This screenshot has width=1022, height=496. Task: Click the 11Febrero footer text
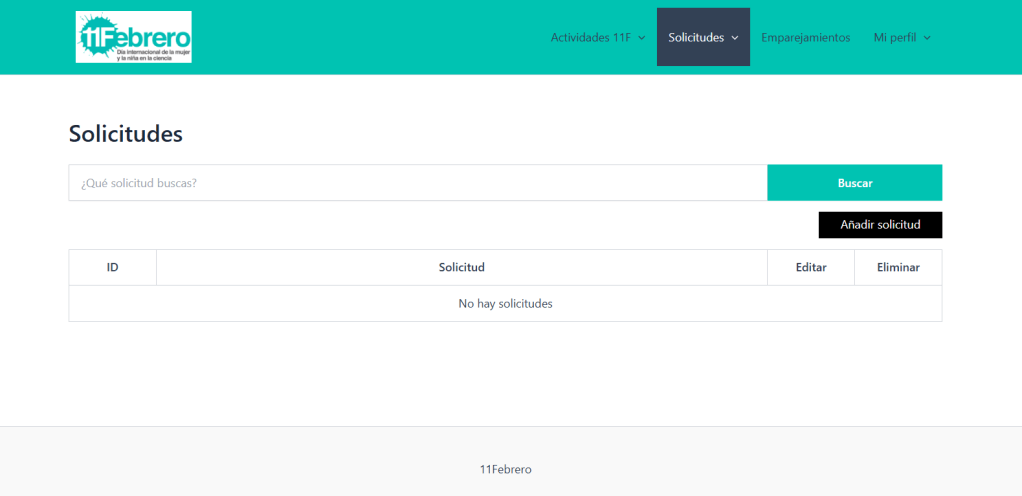point(505,469)
